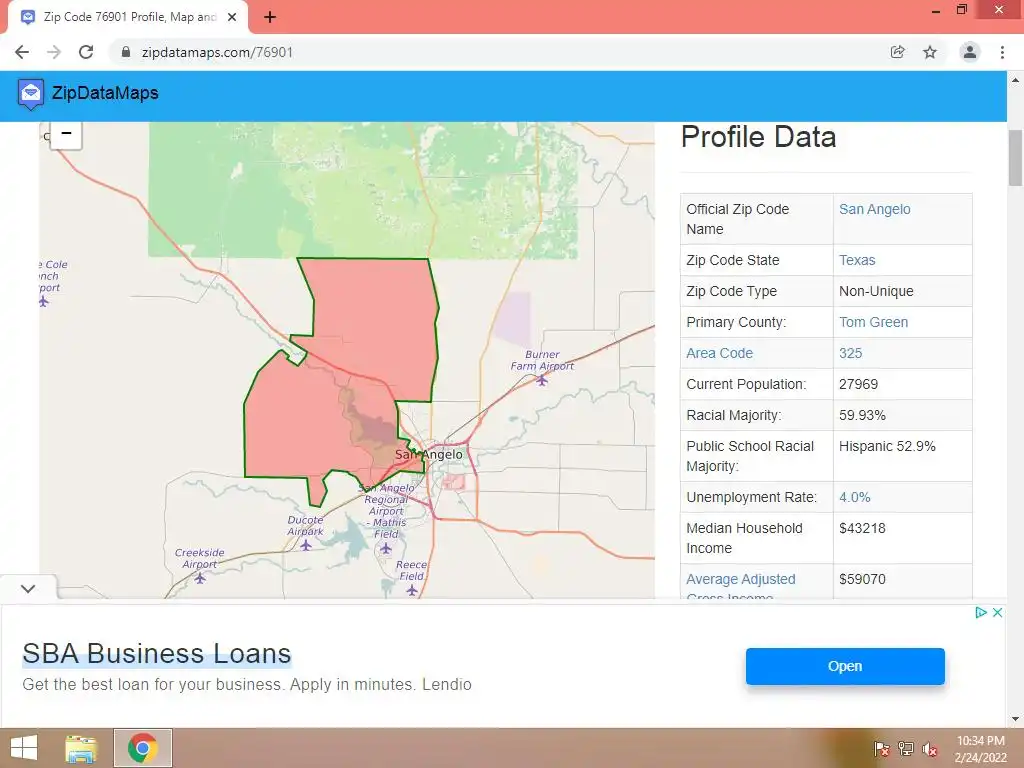Open Chrome profile avatar menu
This screenshot has width=1024, height=768.
tap(970, 52)
